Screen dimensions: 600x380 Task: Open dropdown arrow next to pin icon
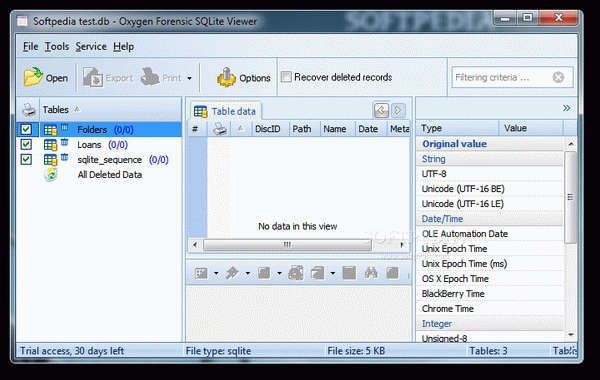coord(248,273)
